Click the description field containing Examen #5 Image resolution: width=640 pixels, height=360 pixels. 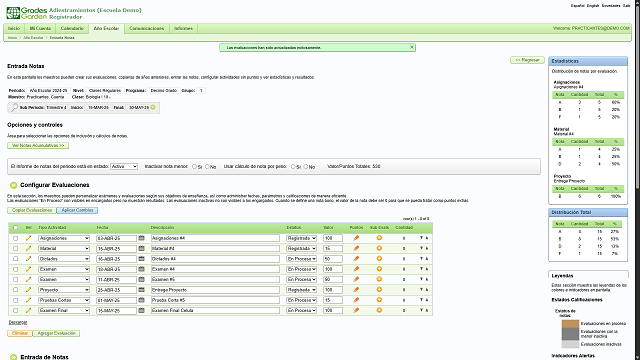pyautogui.click(x=215, y=279)
